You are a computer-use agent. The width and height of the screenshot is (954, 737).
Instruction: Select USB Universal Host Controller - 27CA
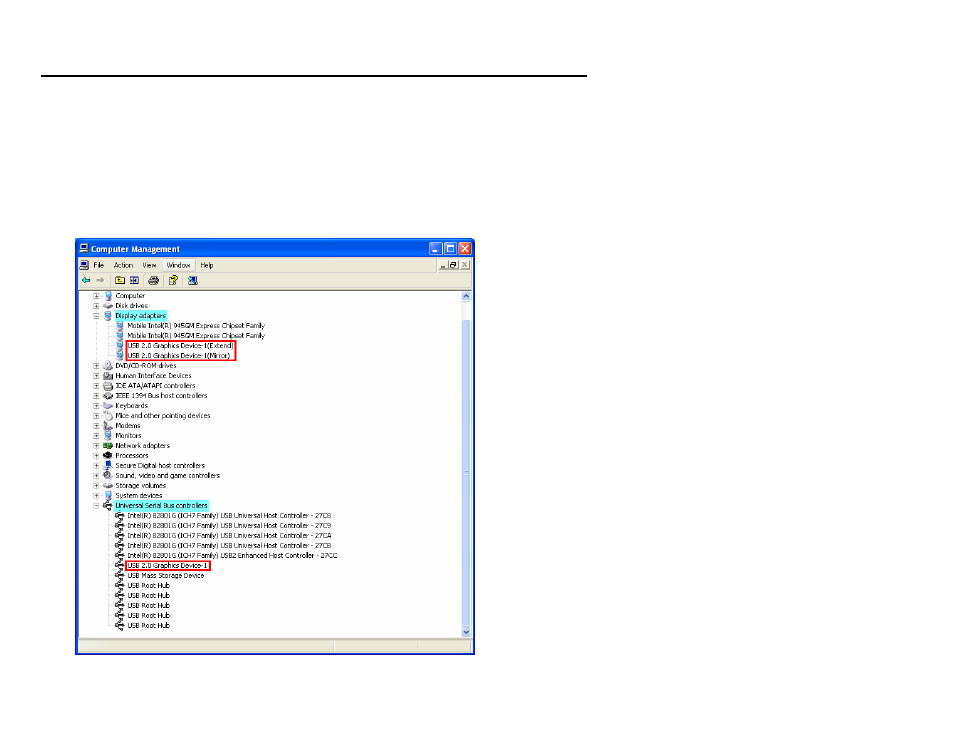pyautogui.click(x=229, y=536)
